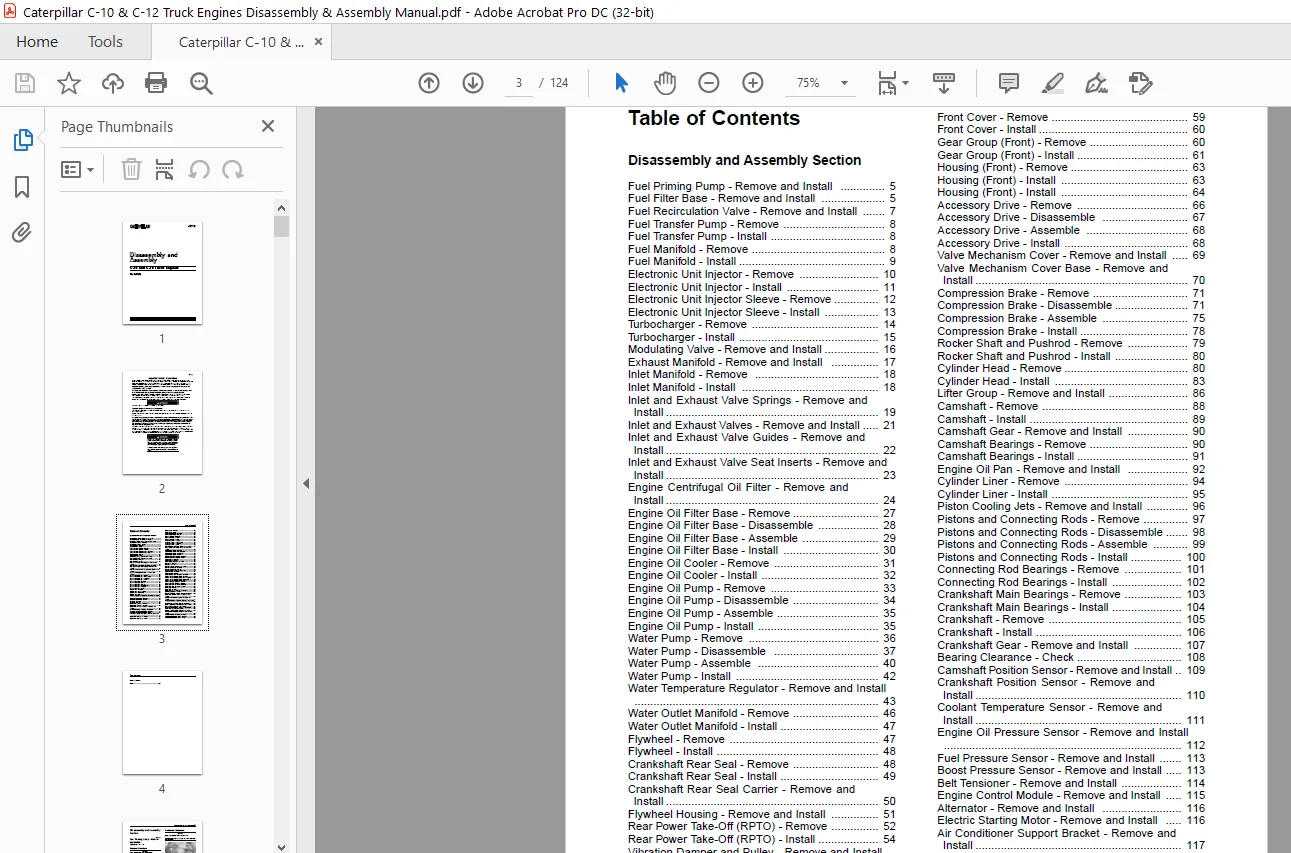Click the 'Engine Oil Pan - Remove and Install' entry
Viewport: 1291px width, 853px height.
point(1071,469)
